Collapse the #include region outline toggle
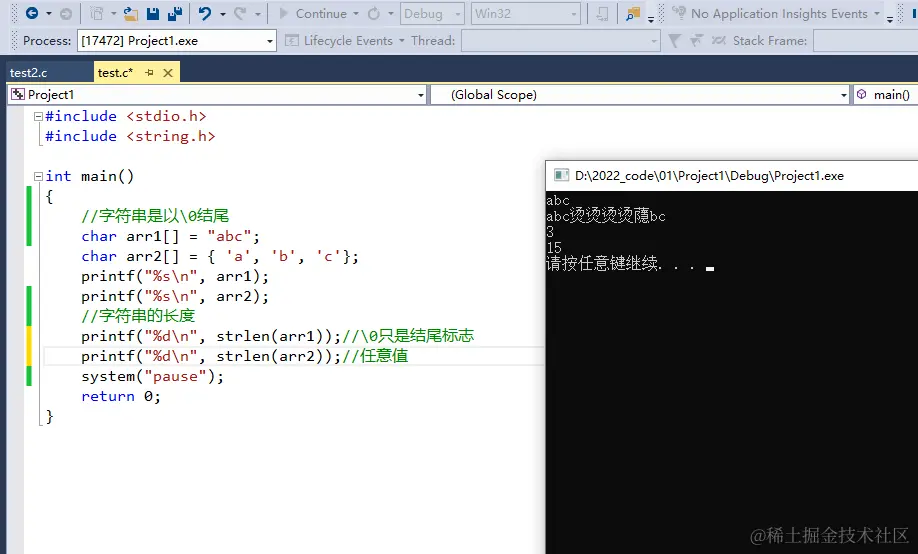Image resolution: width=918 pixels, height=554 pixels. (38, 117)
